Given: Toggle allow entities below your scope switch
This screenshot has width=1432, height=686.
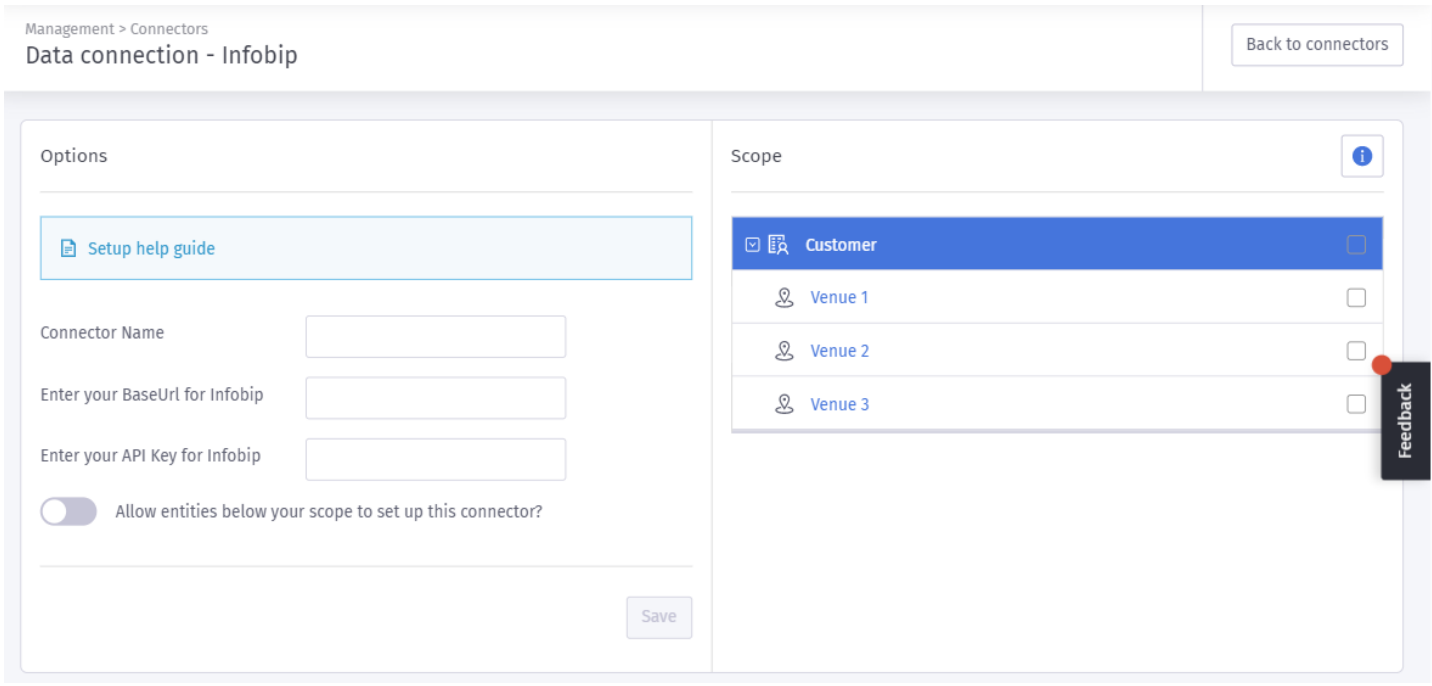Looking at the screenshot, I should pyautogui.click(x=68, y=512).
